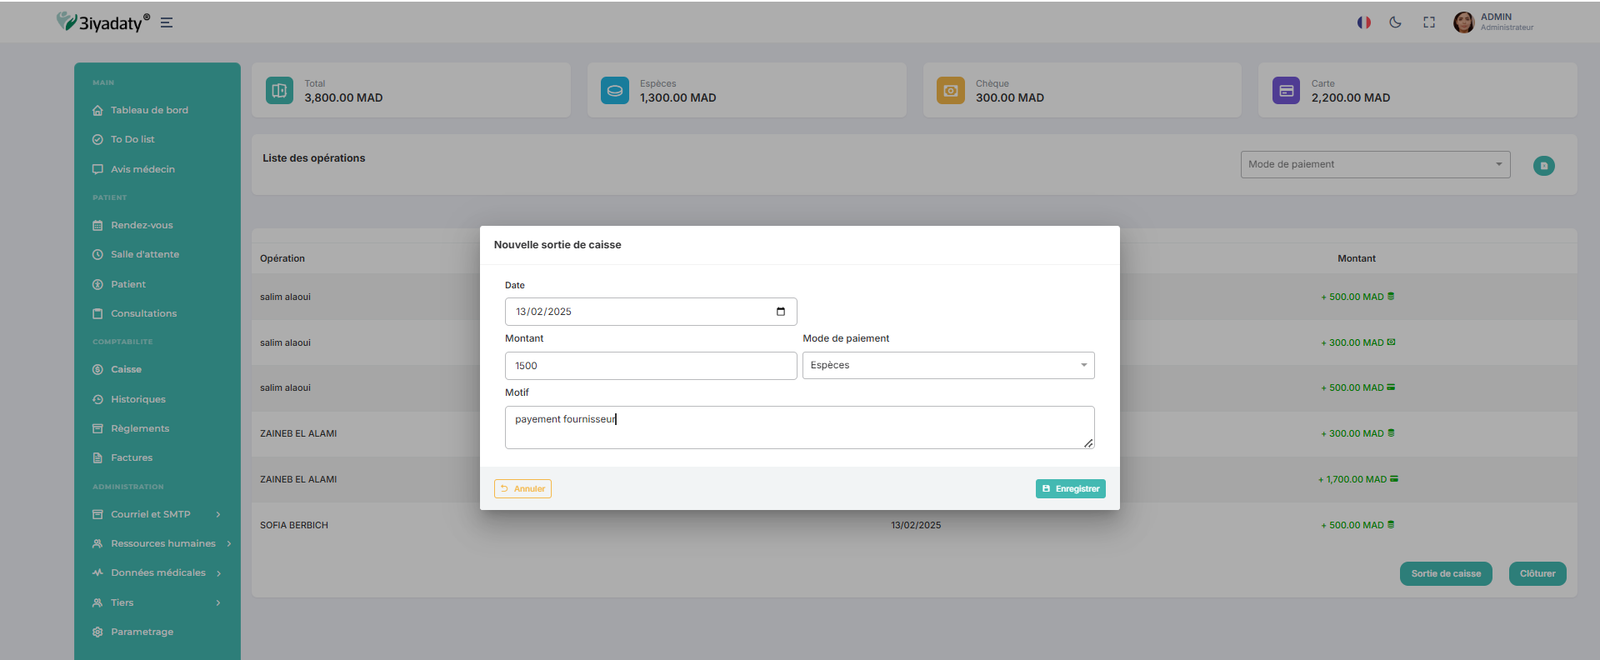The height and width of the screenshot is (660, 1600).
Task: Open Caisse in the sidebar
Action: [126, 370]
